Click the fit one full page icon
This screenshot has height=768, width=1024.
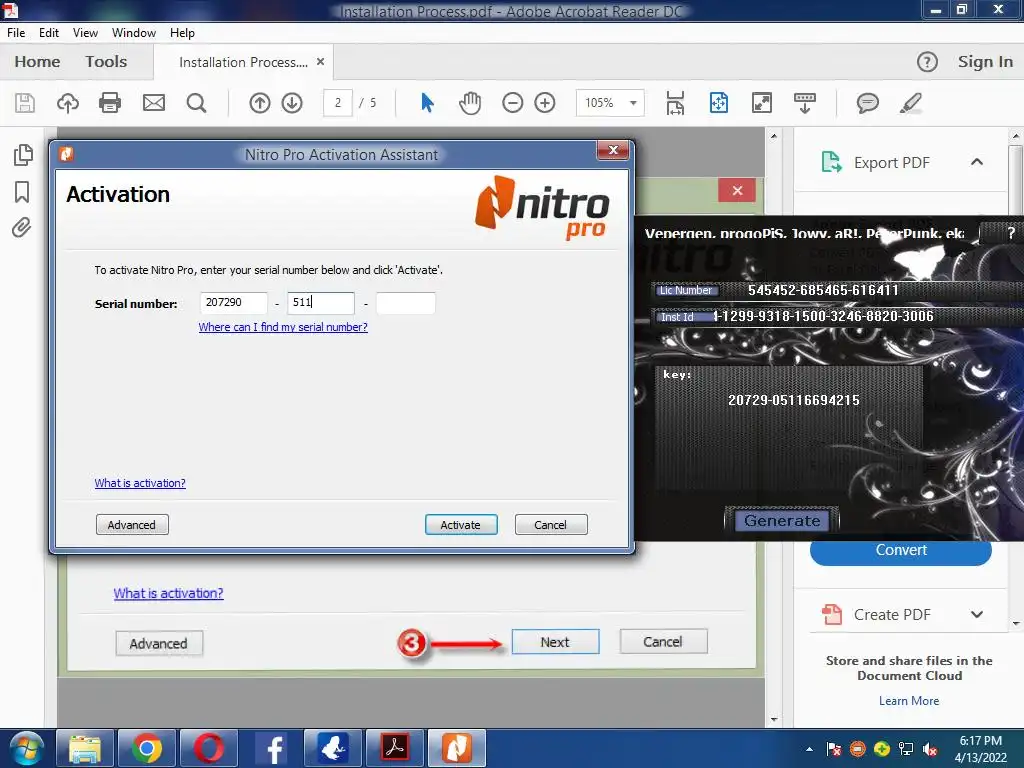click(719, 103)
